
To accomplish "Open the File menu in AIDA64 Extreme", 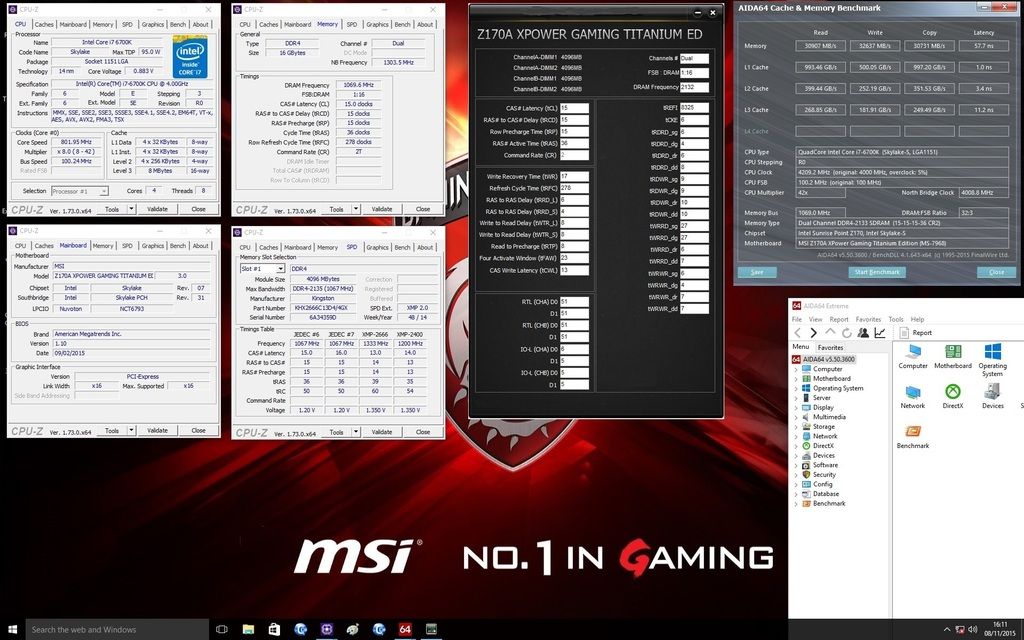I will tap(797, 319).
